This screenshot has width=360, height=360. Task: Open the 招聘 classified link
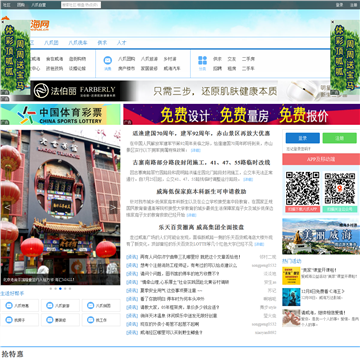point(217,68)
